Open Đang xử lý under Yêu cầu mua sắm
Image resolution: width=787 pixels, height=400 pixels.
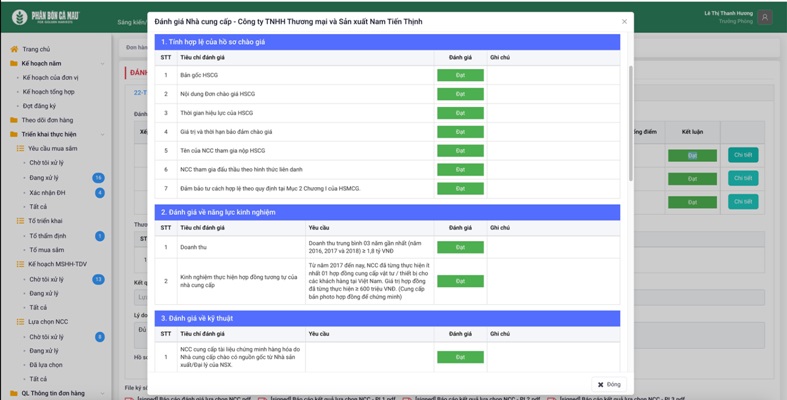44,178
